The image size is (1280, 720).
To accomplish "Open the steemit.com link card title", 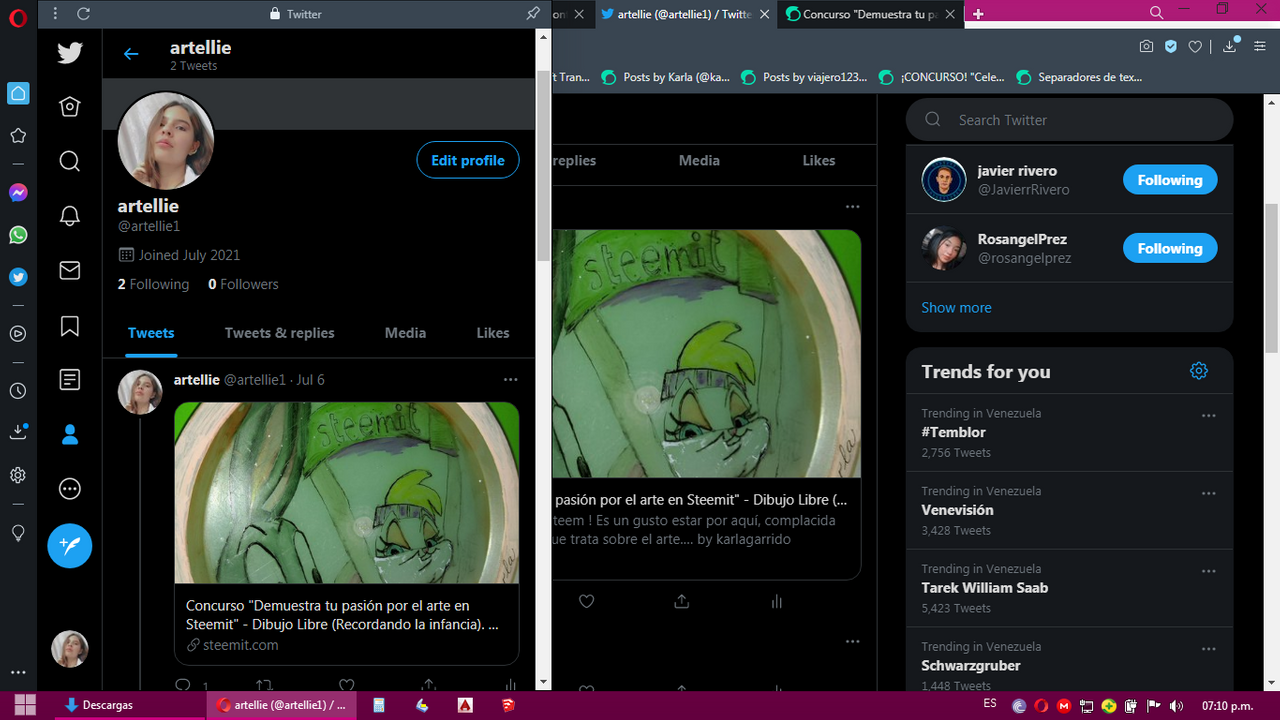I will point(342,614).
